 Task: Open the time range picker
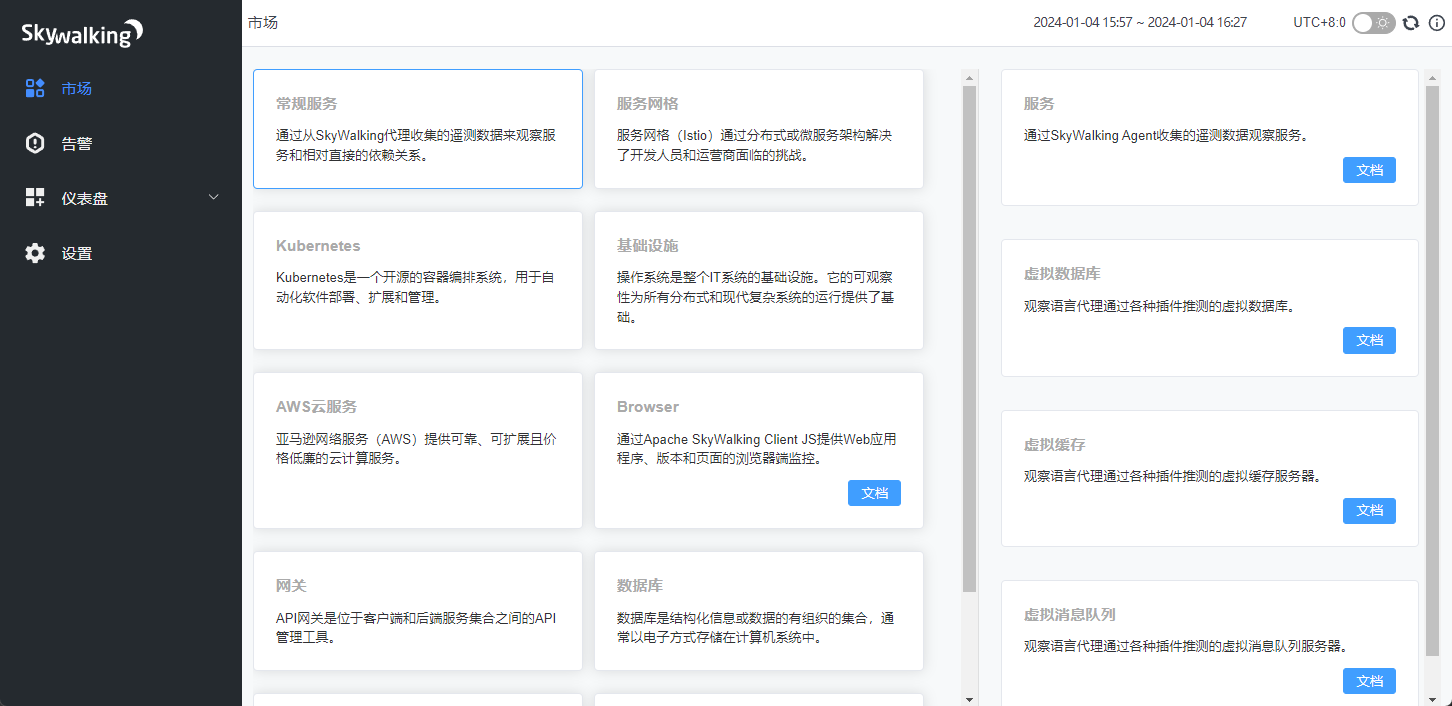(1139, 23)
